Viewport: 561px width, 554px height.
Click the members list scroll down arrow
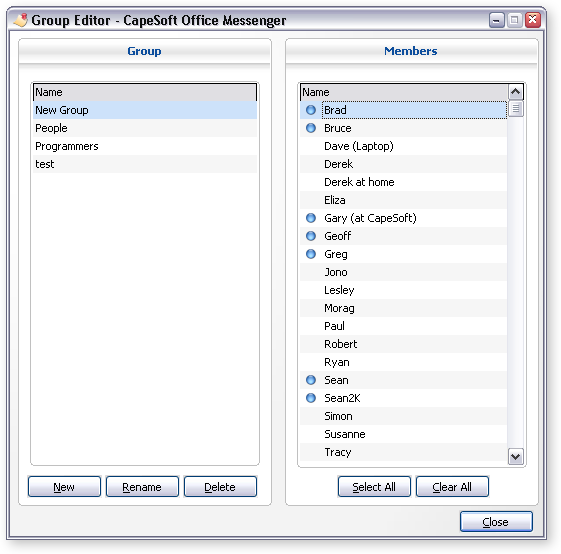tap(516, 457)
